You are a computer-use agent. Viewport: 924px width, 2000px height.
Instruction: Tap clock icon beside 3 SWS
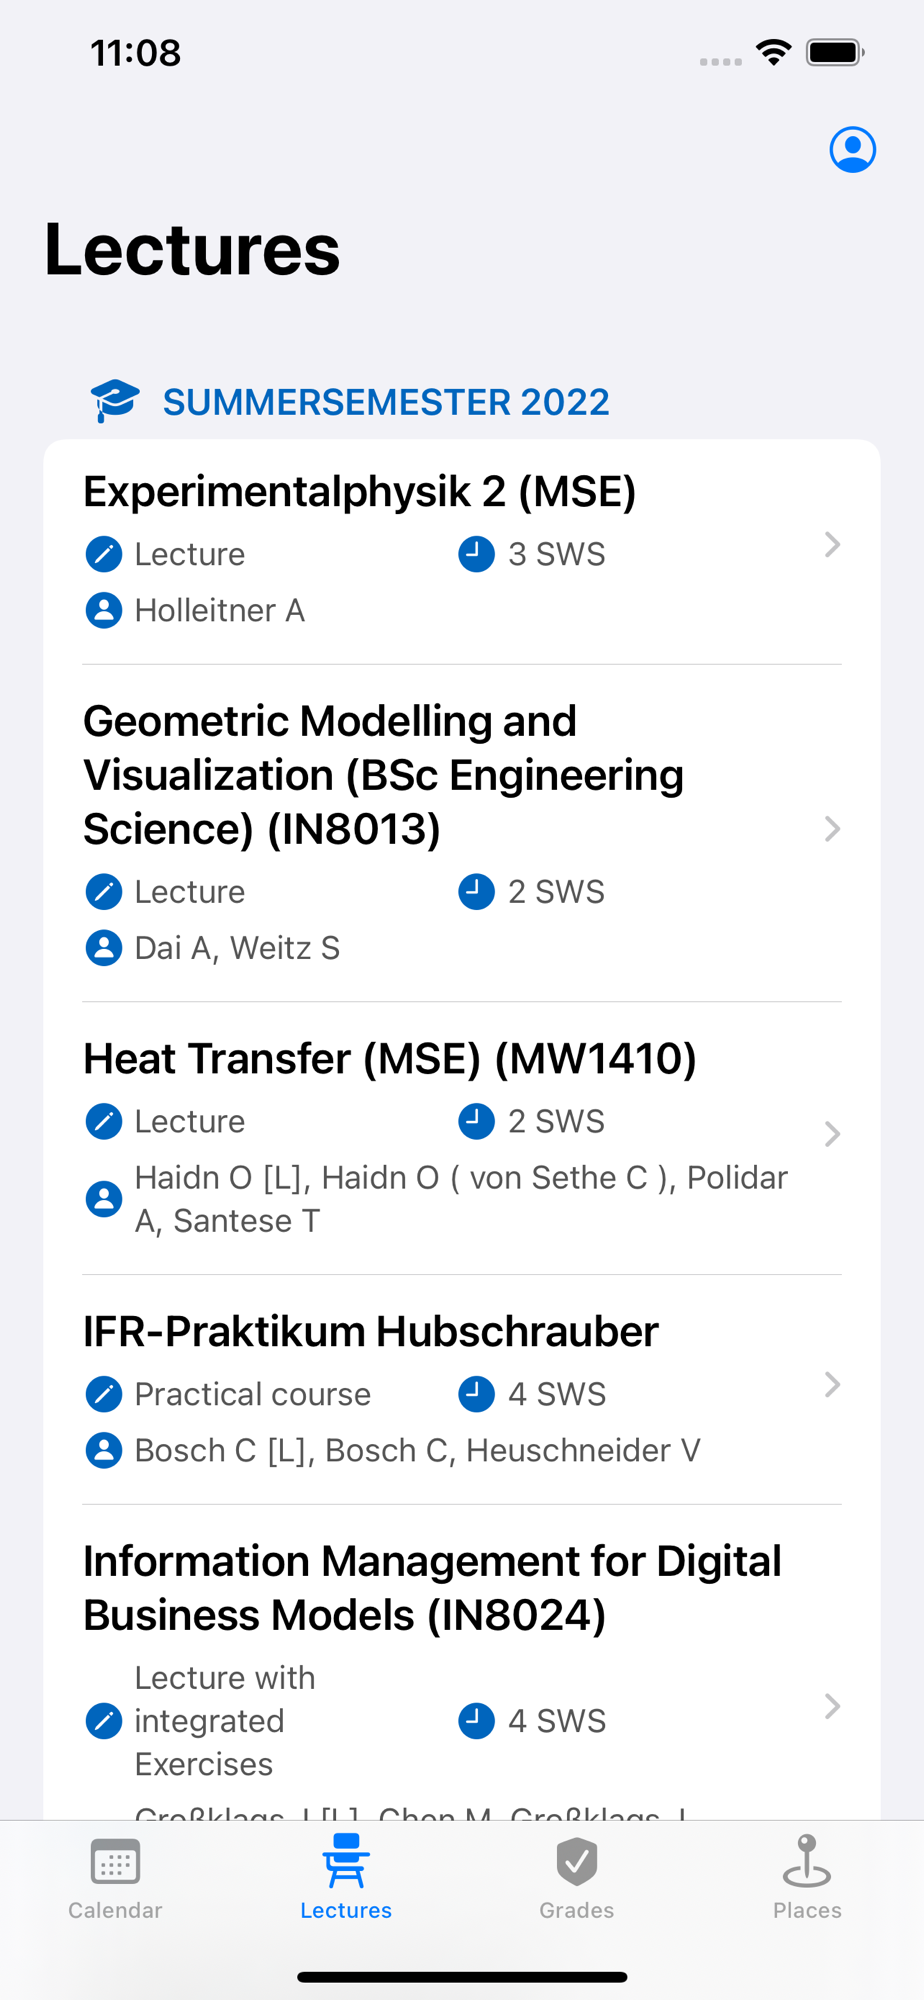coord(476,554)
